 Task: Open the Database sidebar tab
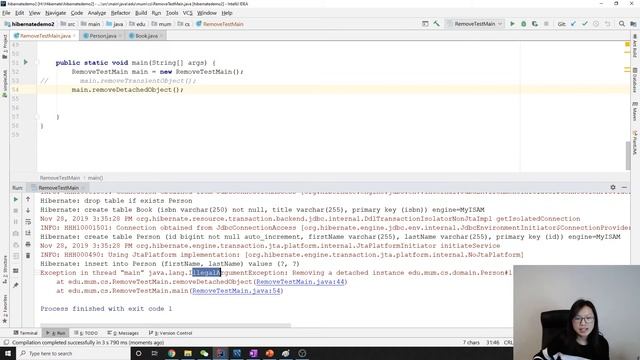click(x=635, y=80)
